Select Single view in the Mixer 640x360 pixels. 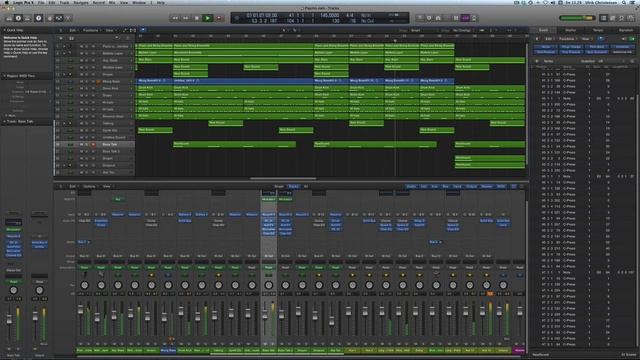pos(279,187)
